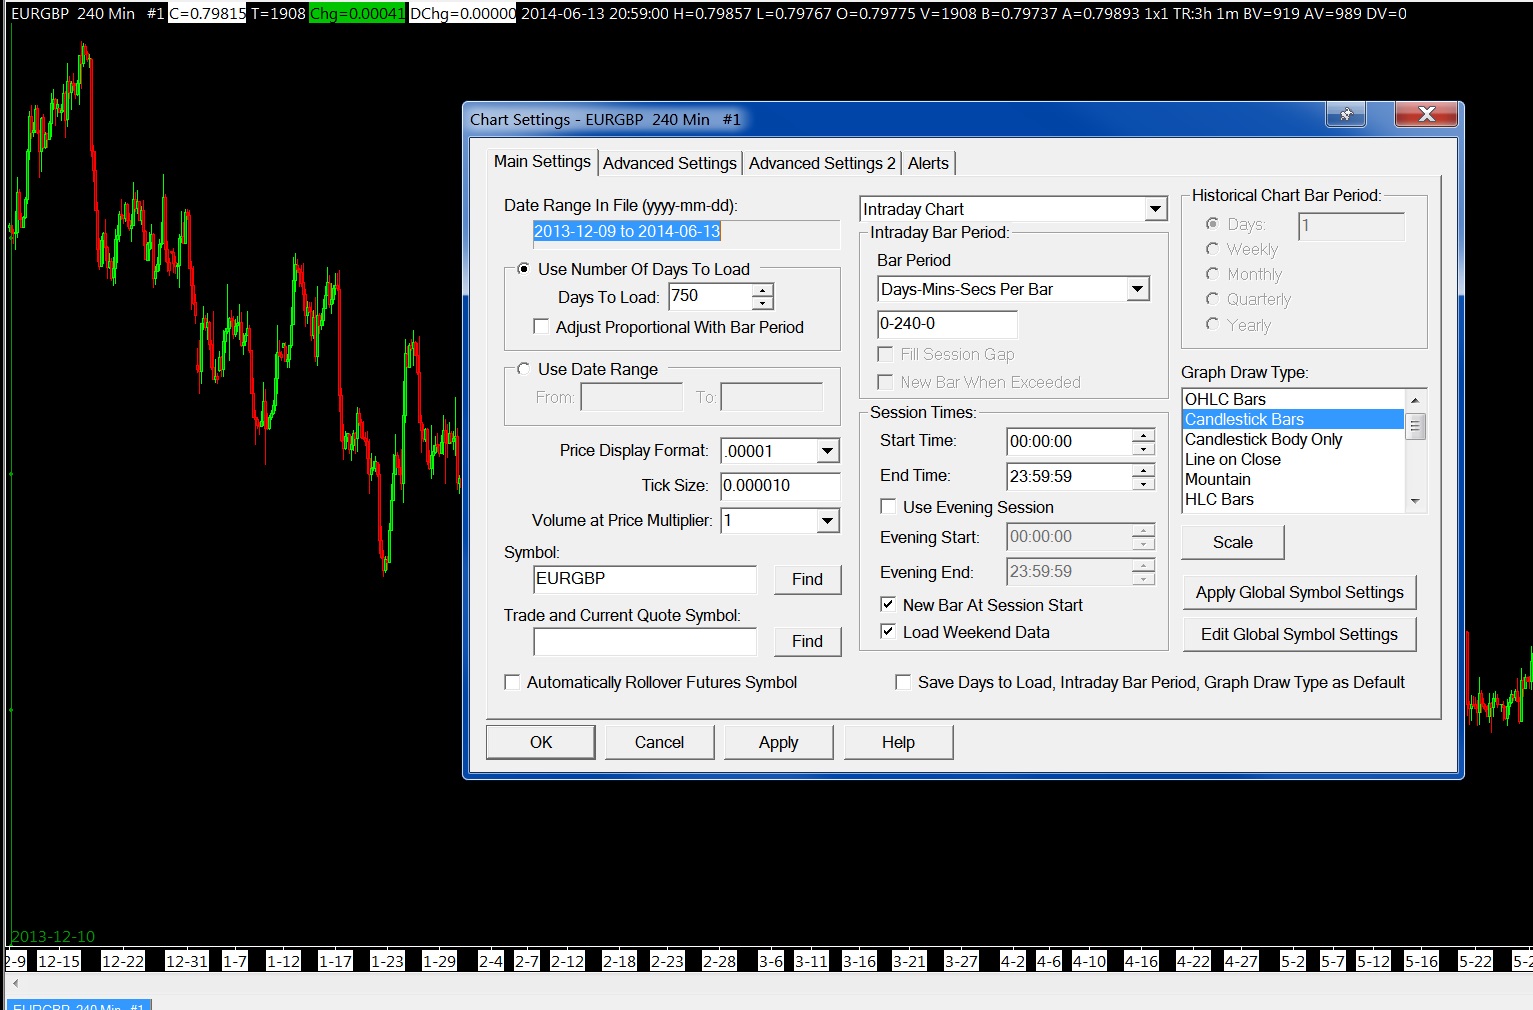Click the green Chg value in chart header
Viewport: 1533px width, 1010px height.
coord(357,14)
